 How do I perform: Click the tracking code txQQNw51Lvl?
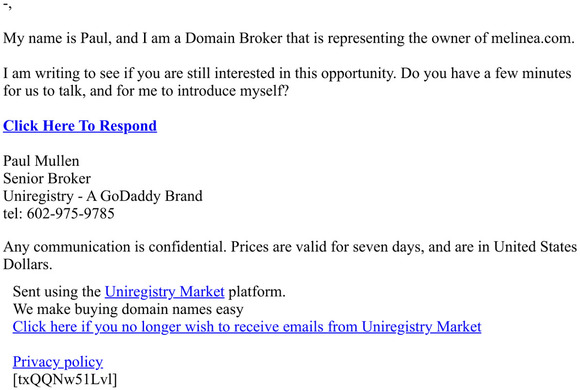65,379
